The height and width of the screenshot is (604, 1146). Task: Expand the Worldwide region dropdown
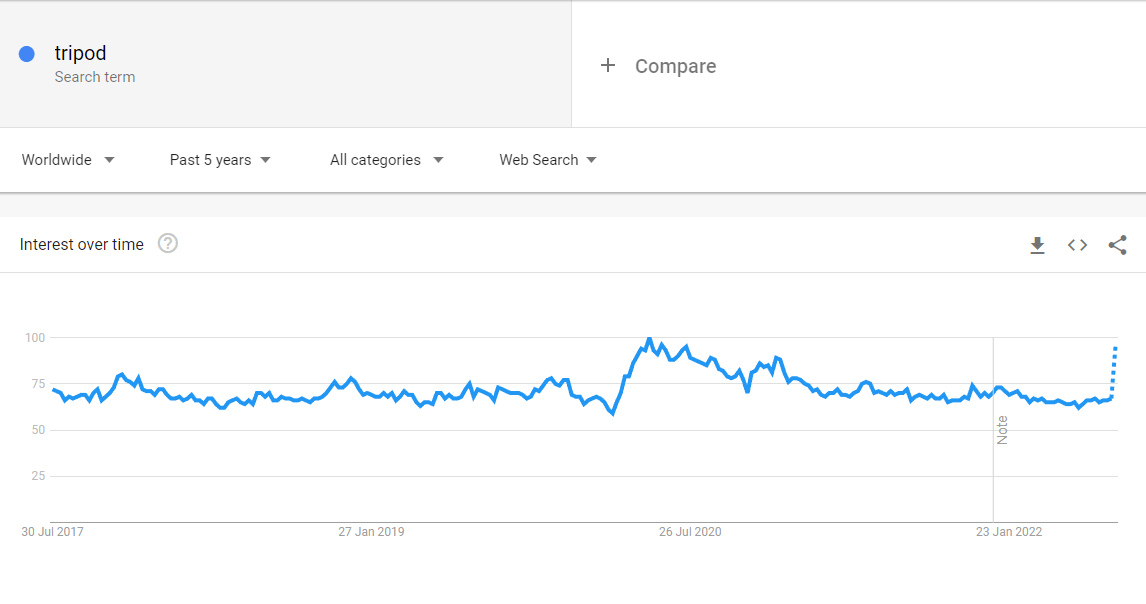tap(68, 160)
